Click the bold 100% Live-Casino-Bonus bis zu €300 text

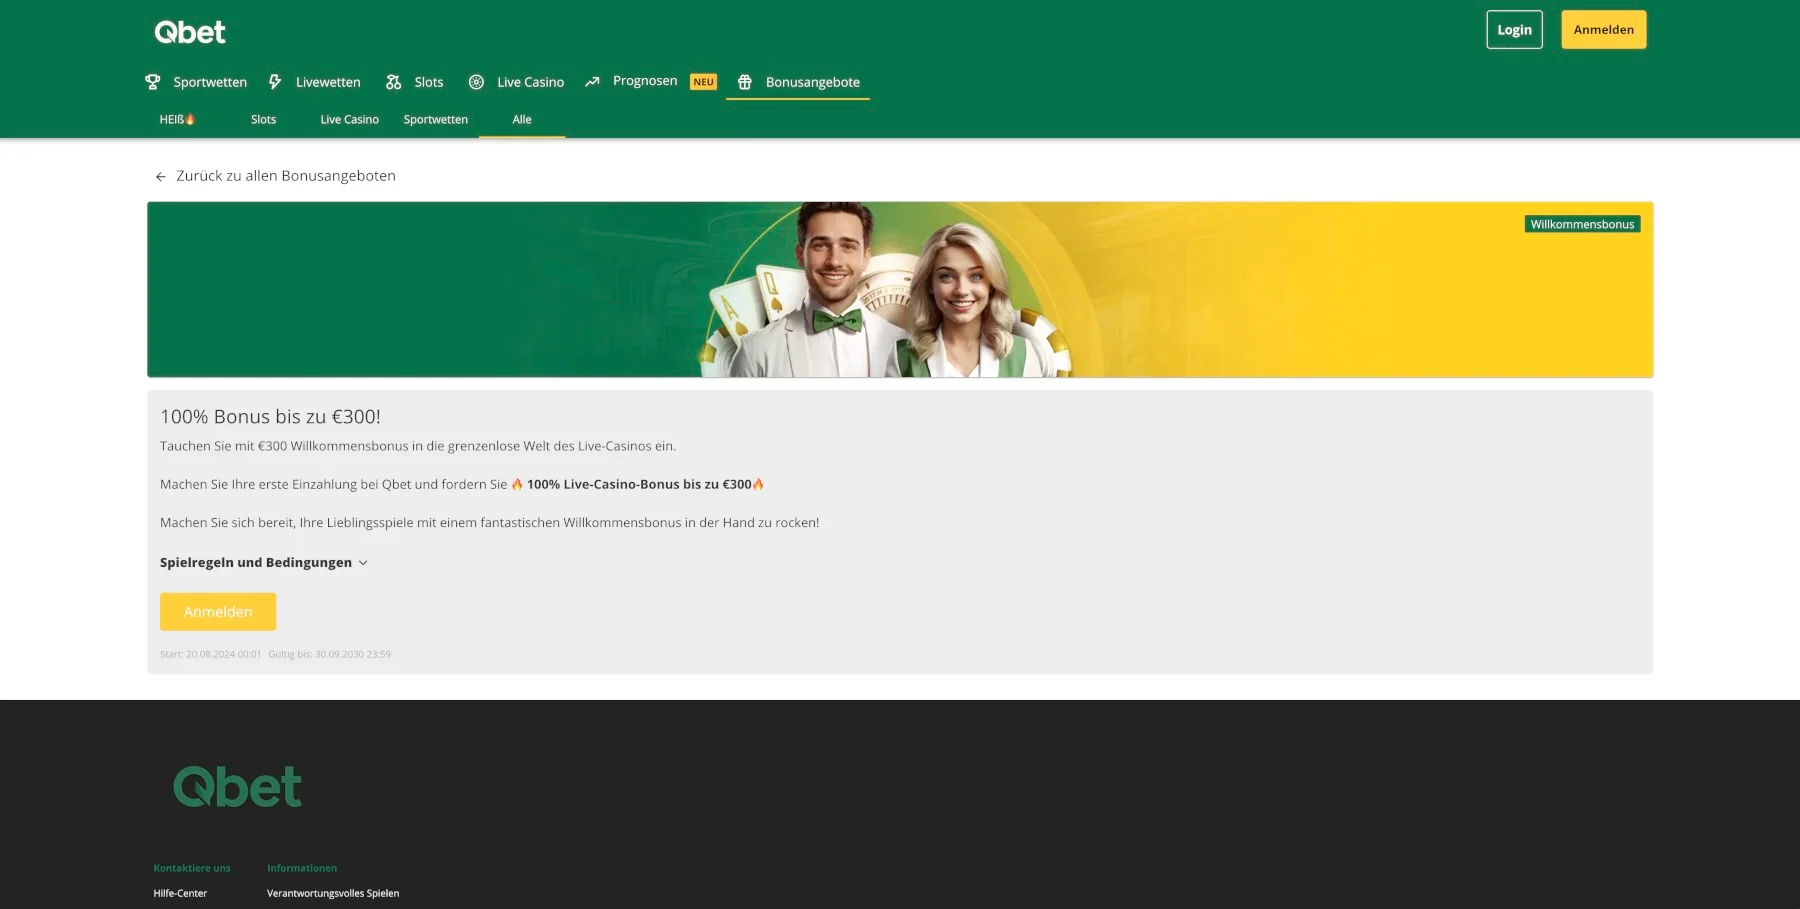pos(639,485)
